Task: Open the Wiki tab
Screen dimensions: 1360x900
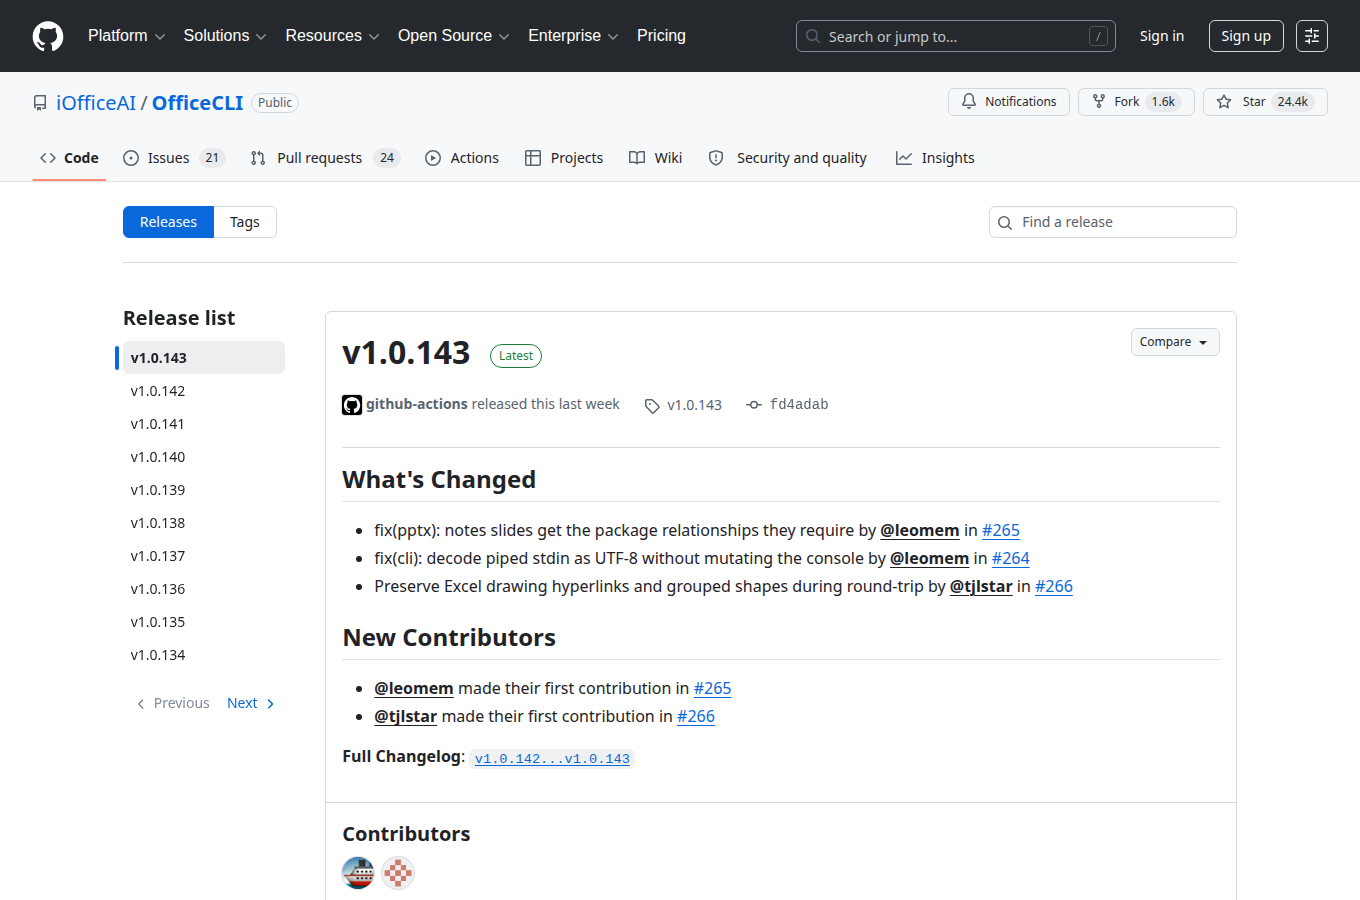Action: pos(655,158)
